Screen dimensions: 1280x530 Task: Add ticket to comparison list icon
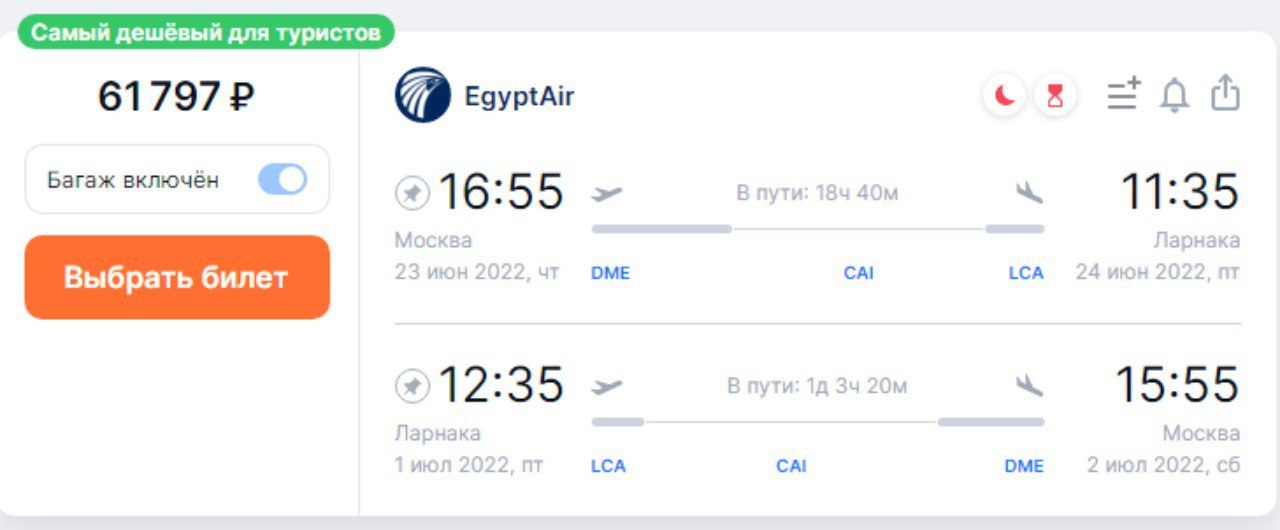(1123, 95)
